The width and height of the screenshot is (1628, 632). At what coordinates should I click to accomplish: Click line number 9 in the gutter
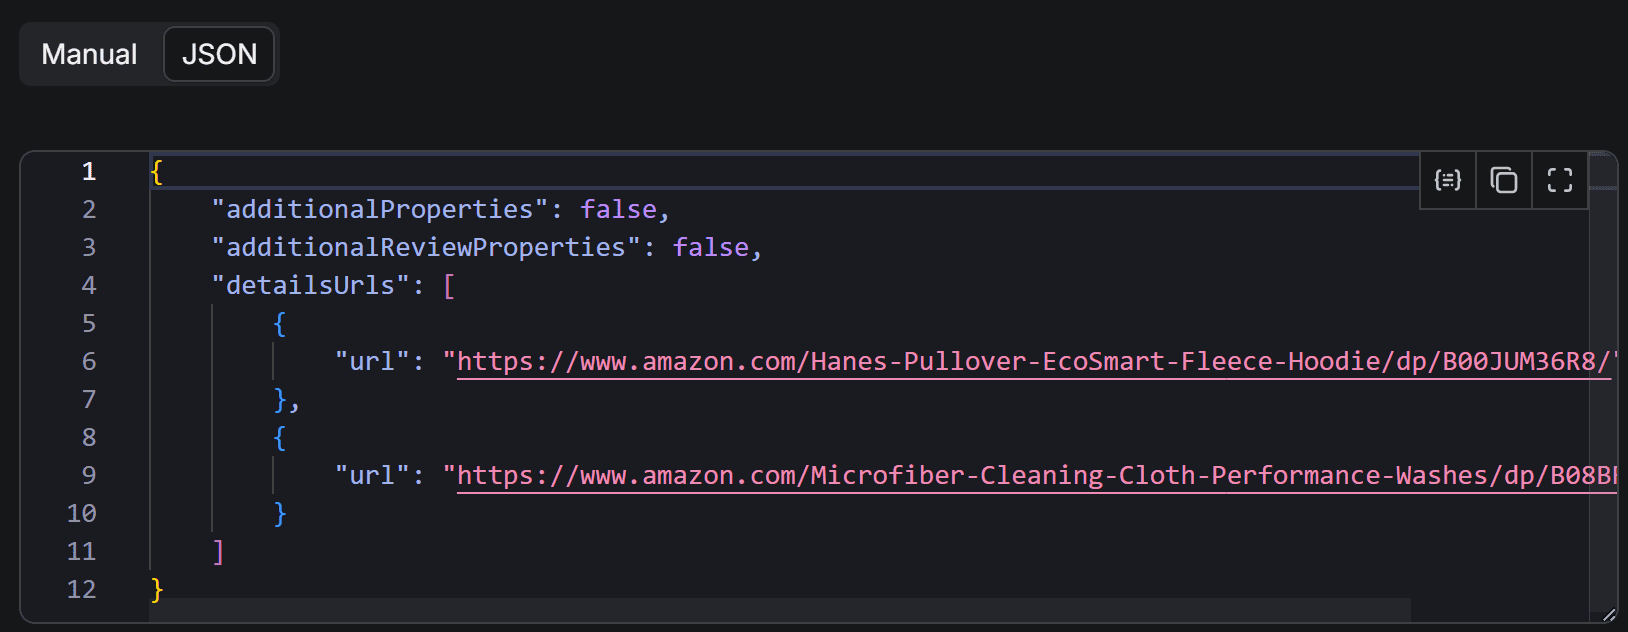pos(88,475)
